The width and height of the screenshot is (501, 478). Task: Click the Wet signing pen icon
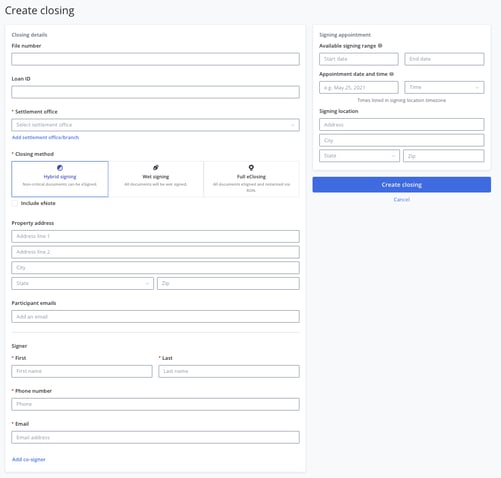pyautogui.click(x=156, y=167)
